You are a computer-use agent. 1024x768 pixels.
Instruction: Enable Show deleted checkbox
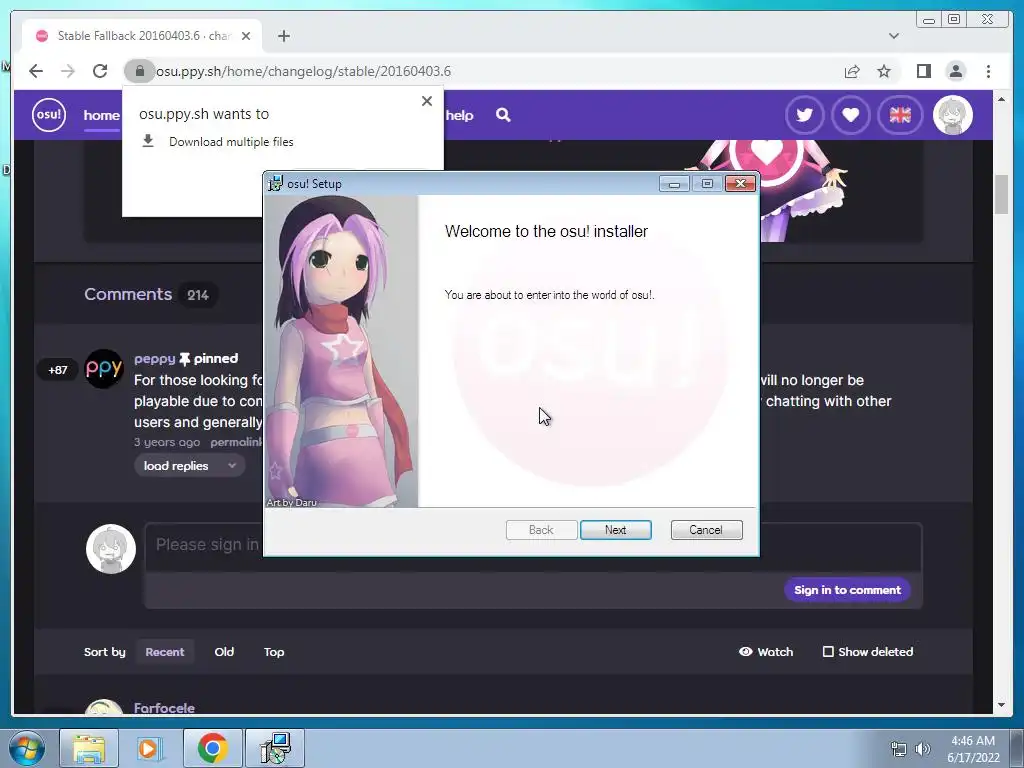828,652
